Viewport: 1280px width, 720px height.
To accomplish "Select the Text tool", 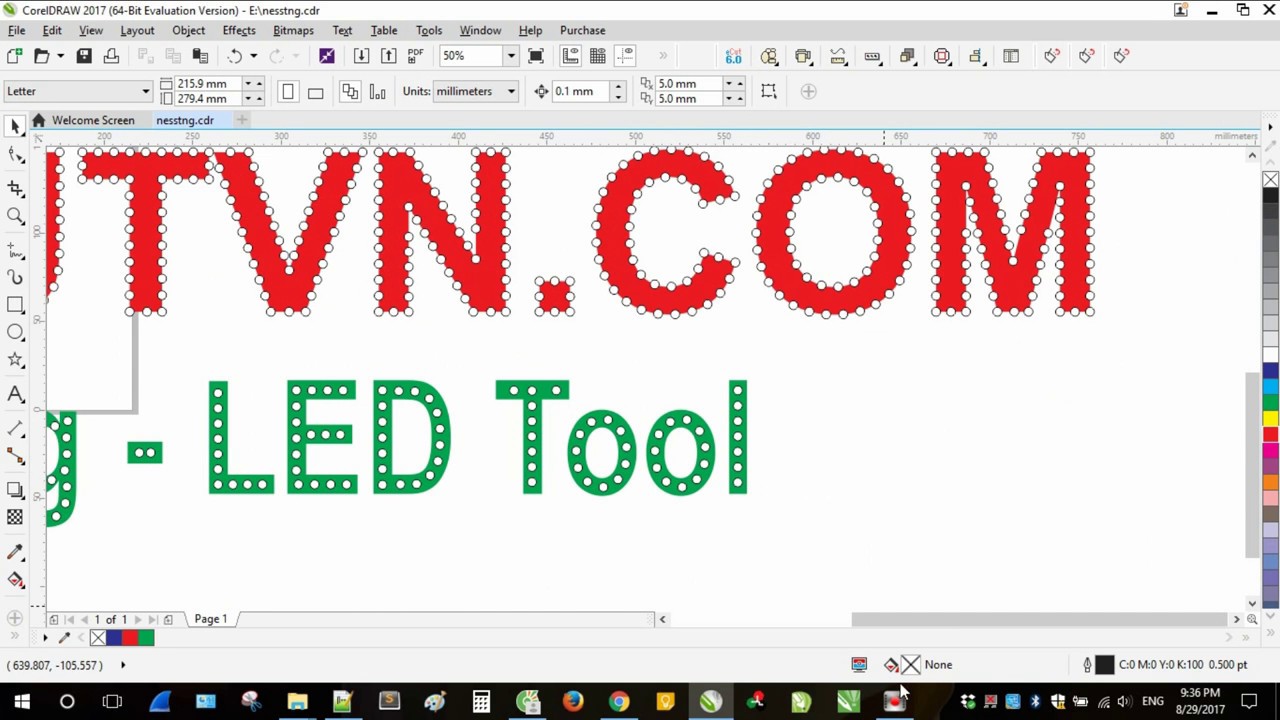I will pos(15,394).
